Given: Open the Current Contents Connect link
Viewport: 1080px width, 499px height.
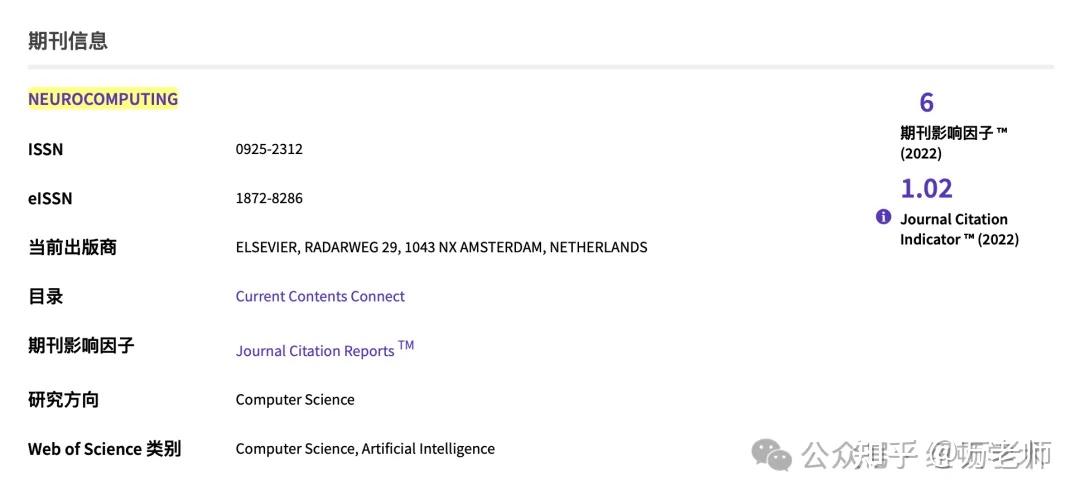Looking at the screenshot, I should click(320, 296).
